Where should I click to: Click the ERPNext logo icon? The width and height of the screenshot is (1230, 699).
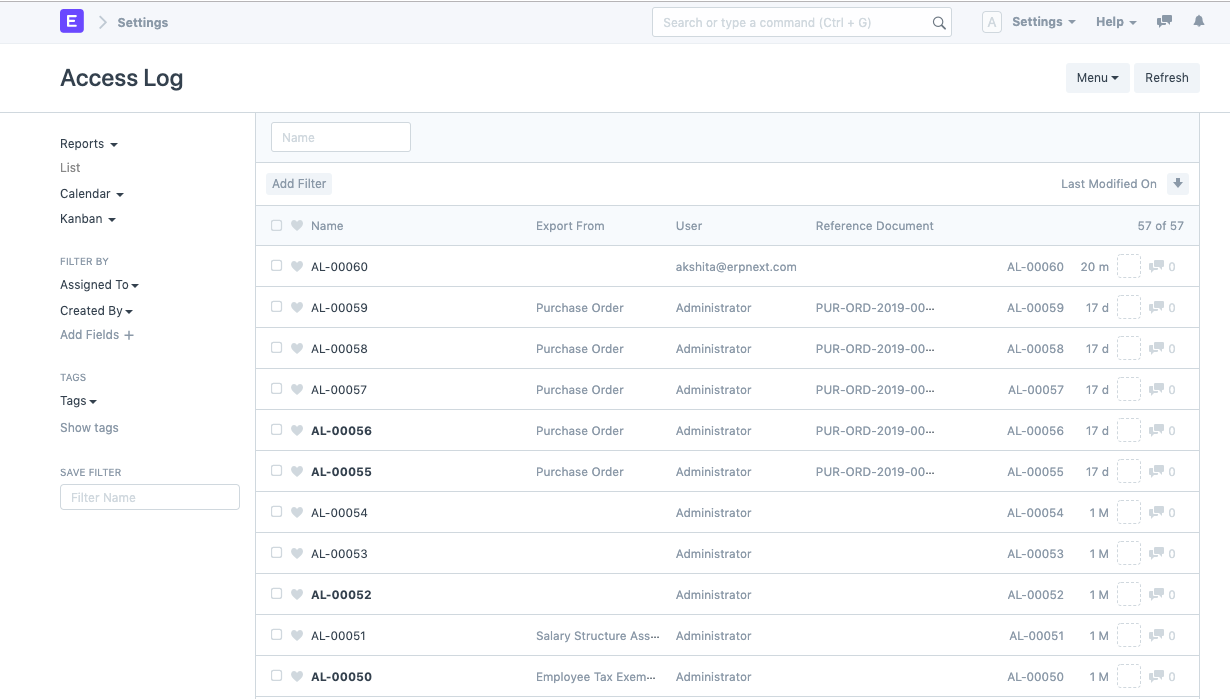[x=71, y=21]
